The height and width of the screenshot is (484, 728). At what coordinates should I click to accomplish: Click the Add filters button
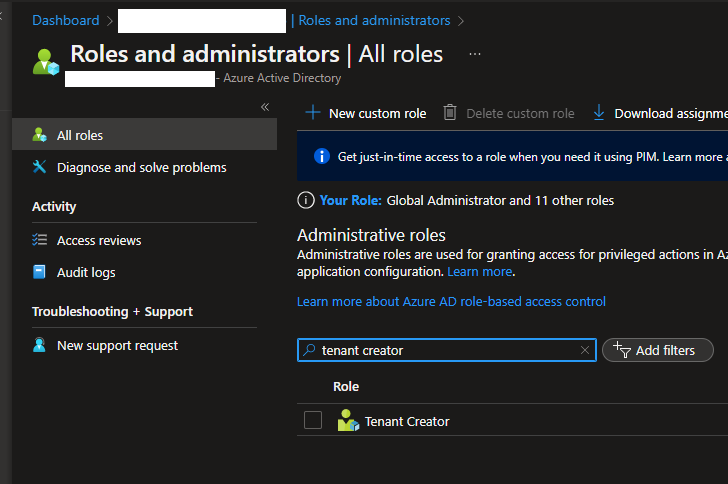[657, 350]
